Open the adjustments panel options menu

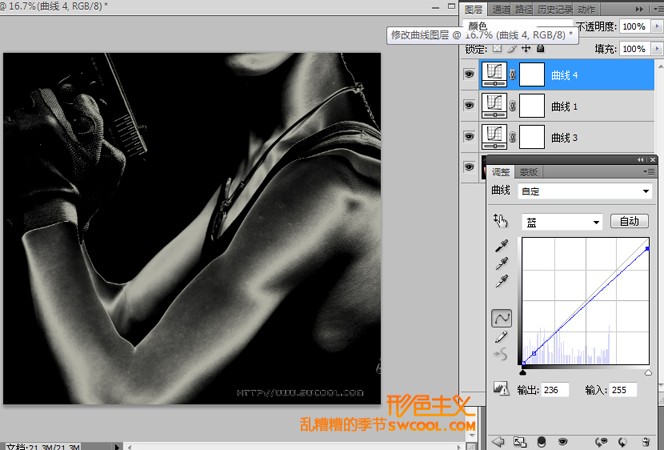coord(649,172)
